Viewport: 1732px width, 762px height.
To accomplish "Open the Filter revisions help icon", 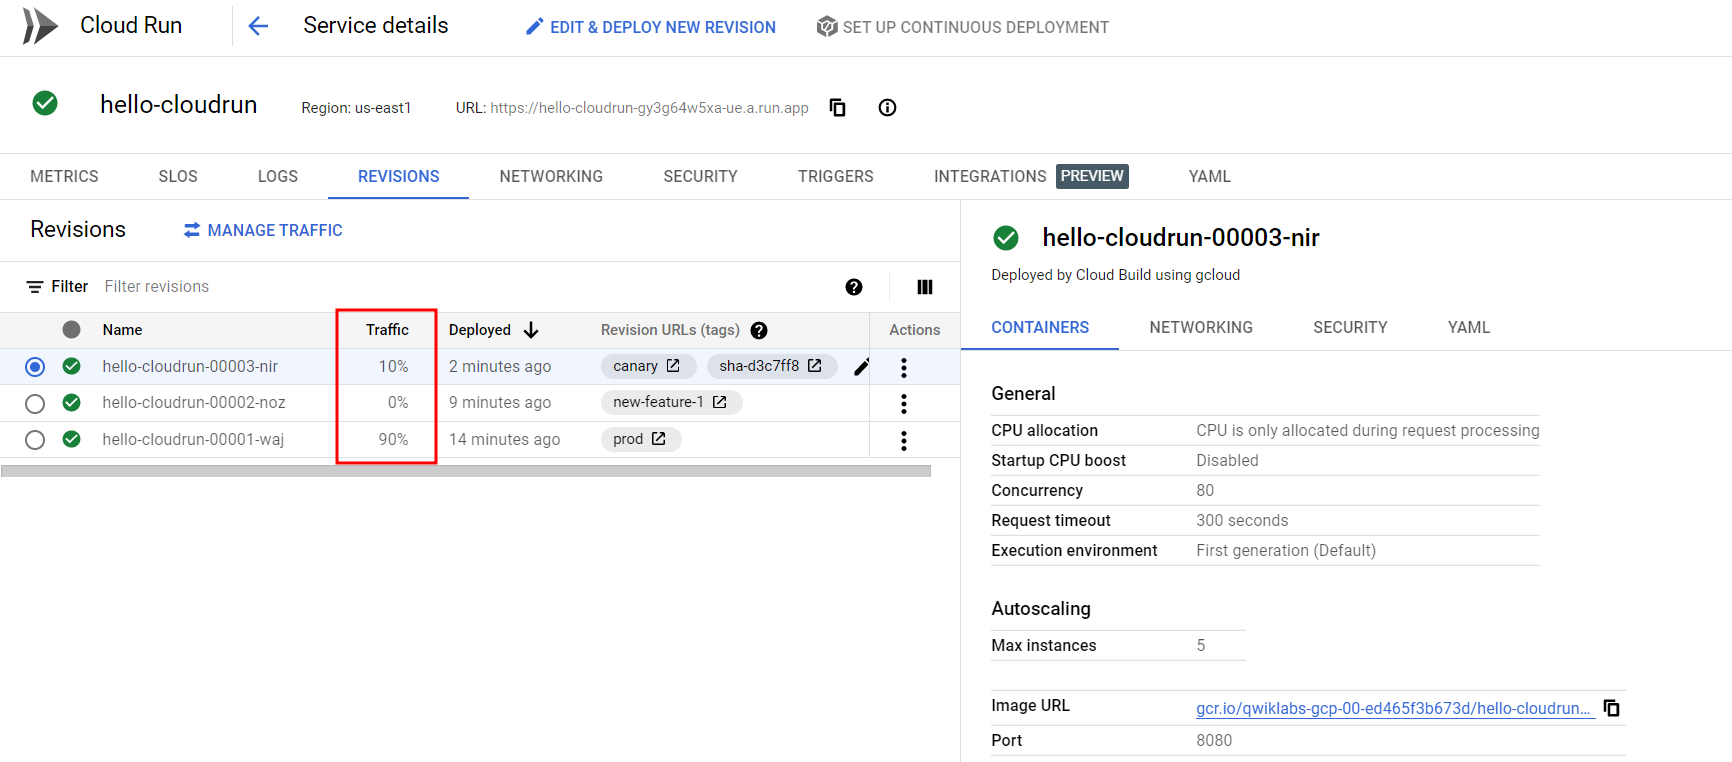I will tap(854, 287).
